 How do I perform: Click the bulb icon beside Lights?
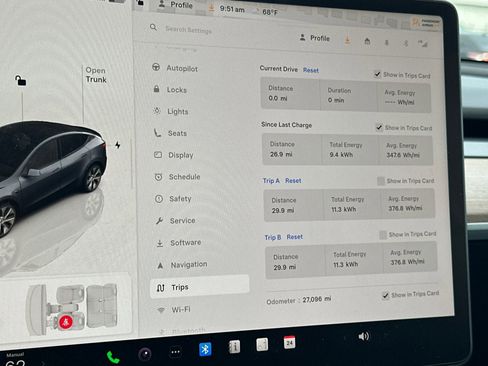157,111
